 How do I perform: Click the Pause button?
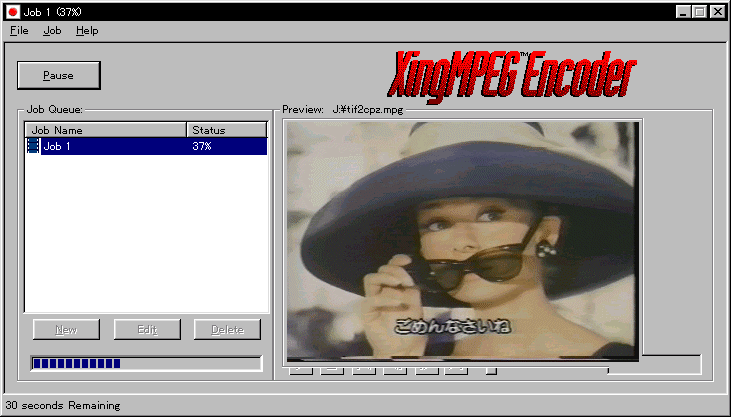tap(59, 75)
